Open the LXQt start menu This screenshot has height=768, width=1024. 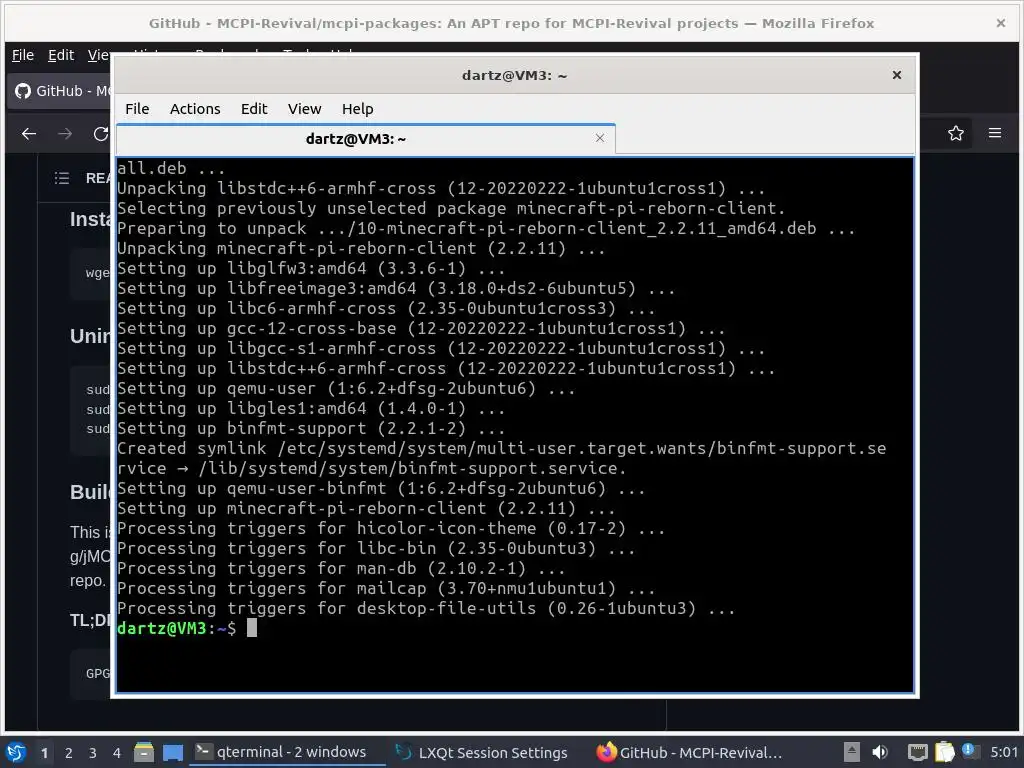pyautogui.click(x=16, y=752)
